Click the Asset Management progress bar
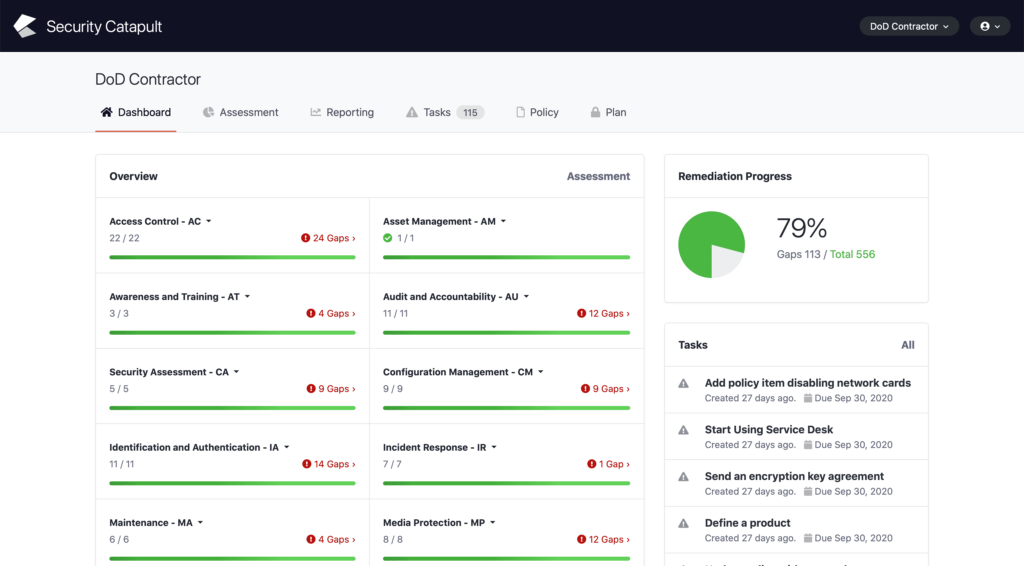 [x=506, y=257]
